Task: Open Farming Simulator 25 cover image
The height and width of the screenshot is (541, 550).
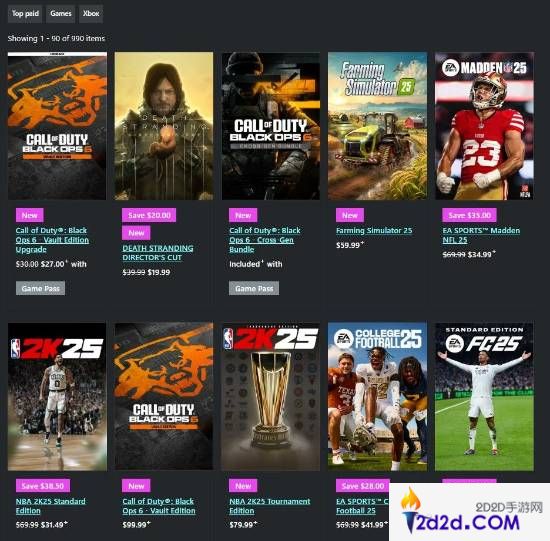Action: [x=377, y=126]
